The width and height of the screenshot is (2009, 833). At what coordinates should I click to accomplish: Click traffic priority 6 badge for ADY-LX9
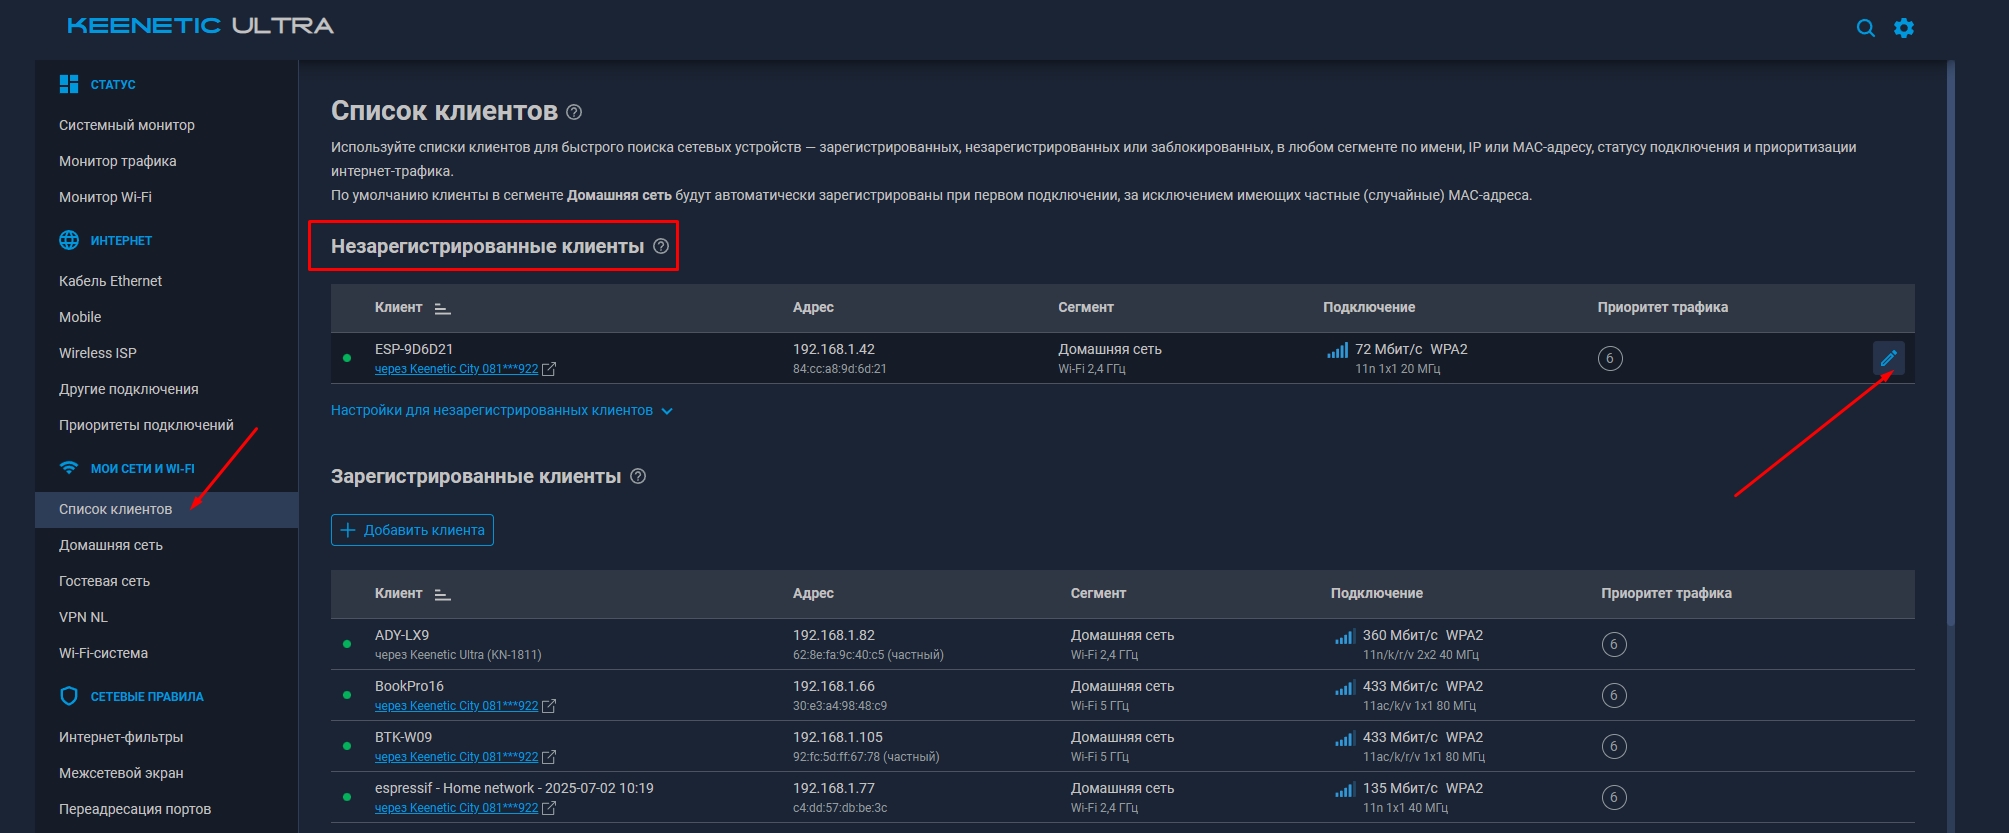tap(1613, 644)
